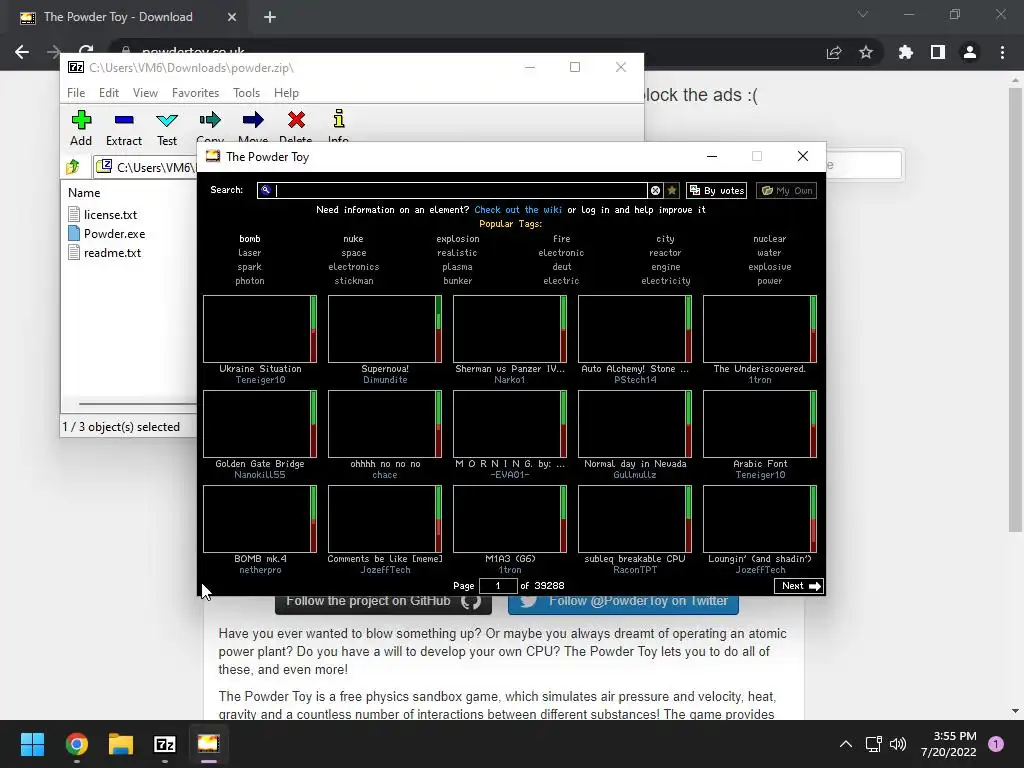Toggle sorting By votes

click(716, 190)
